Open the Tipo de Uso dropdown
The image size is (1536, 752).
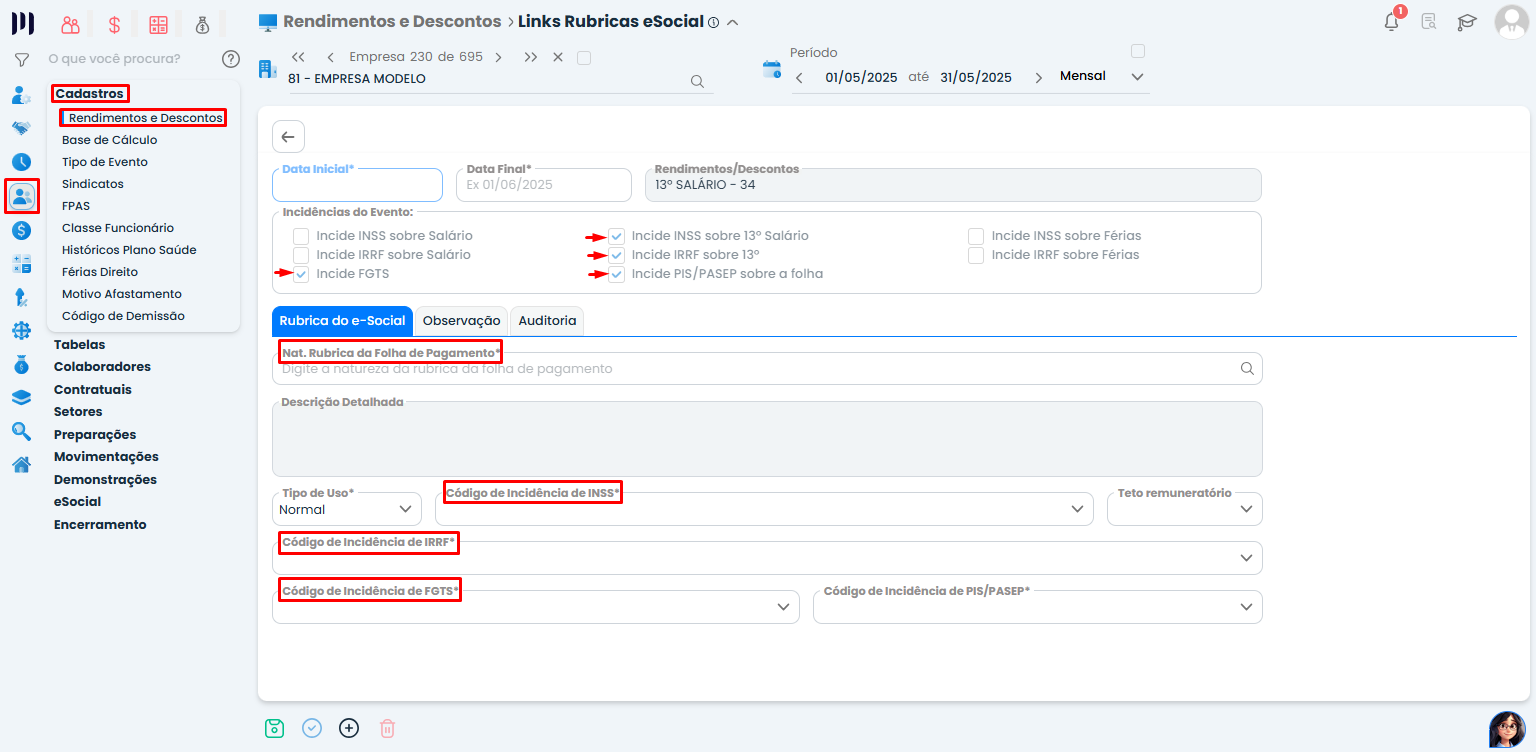[346, 509]
